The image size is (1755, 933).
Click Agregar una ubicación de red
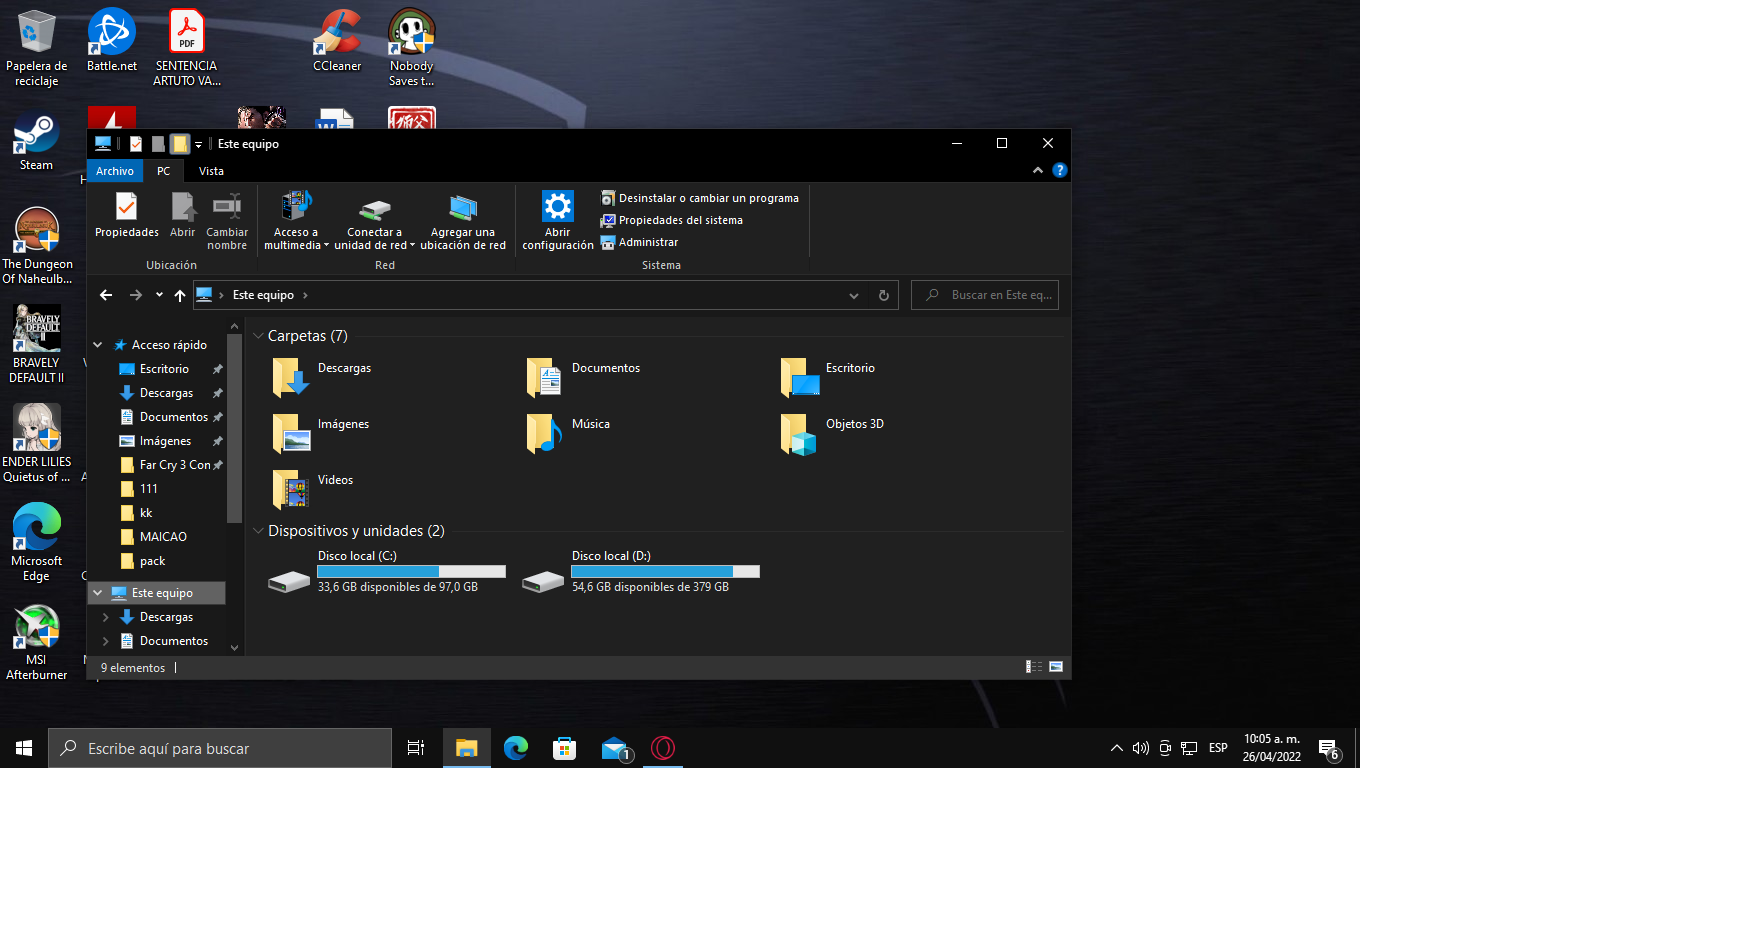[x=463, y=221]
